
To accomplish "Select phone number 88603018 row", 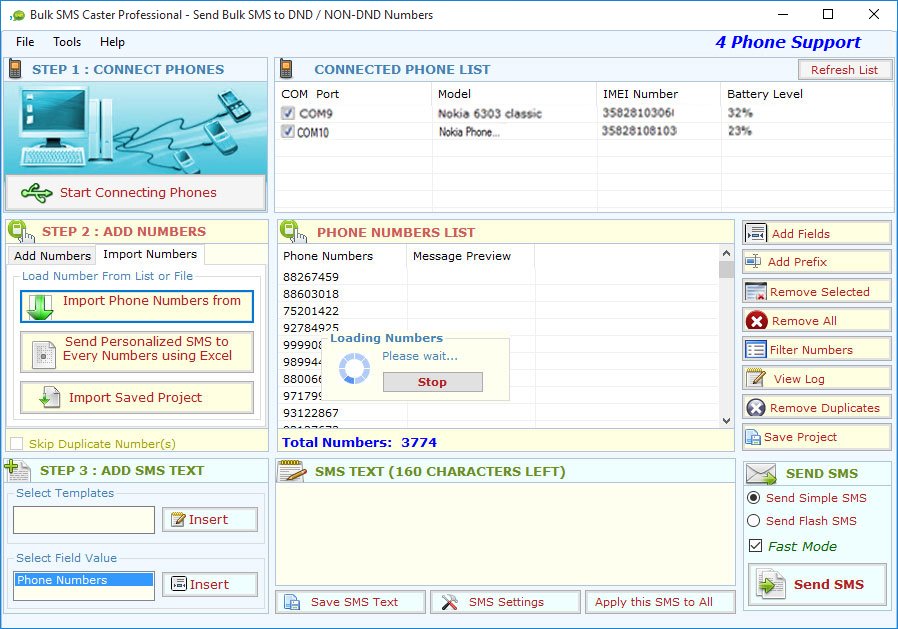I will point(311,294).
